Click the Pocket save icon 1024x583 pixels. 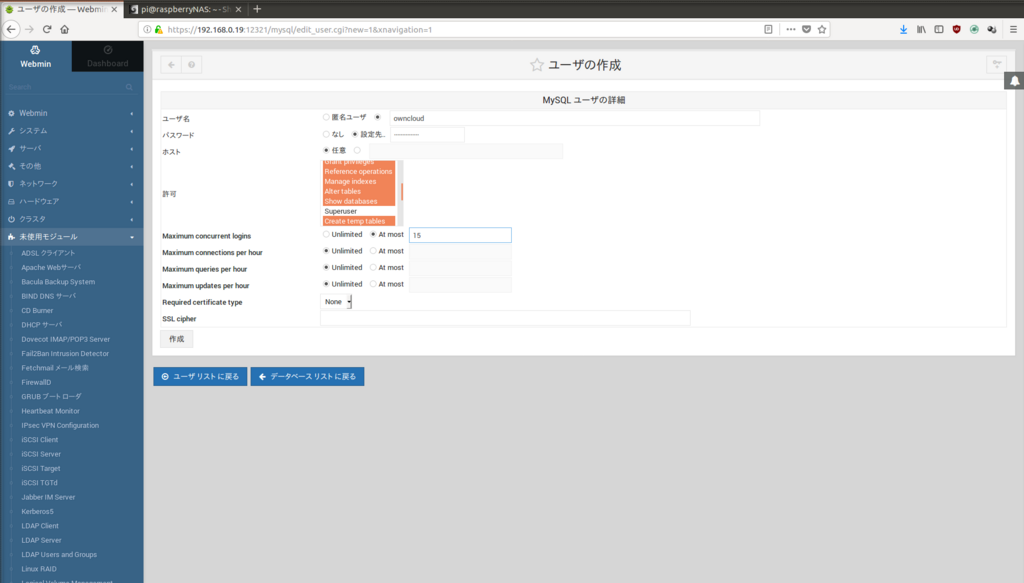tap(807, 29)
